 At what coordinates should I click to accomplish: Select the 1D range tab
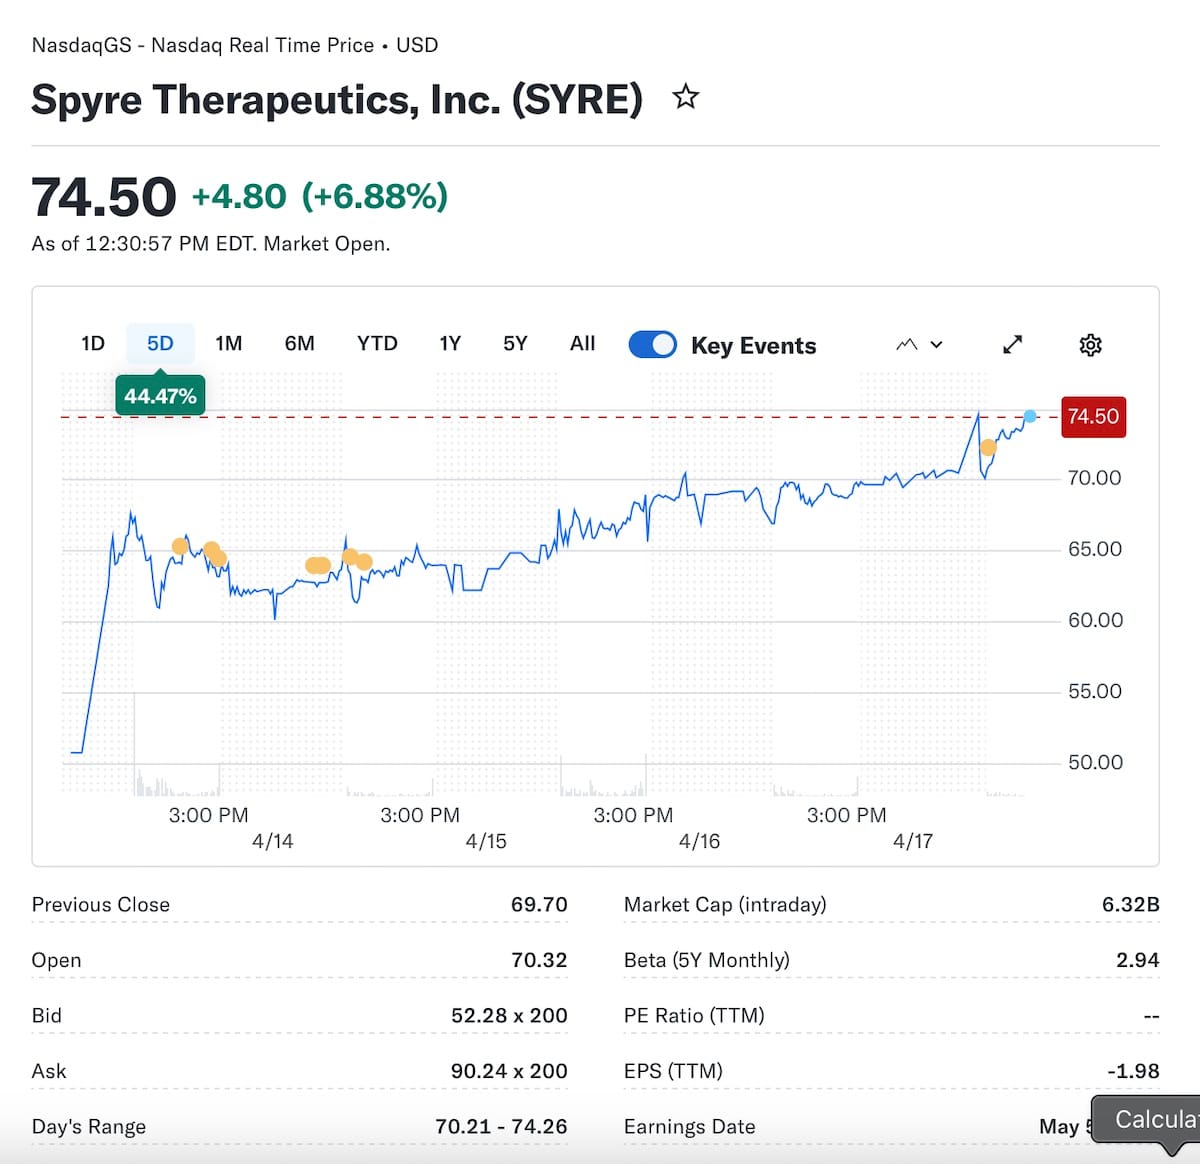point(93,344)
